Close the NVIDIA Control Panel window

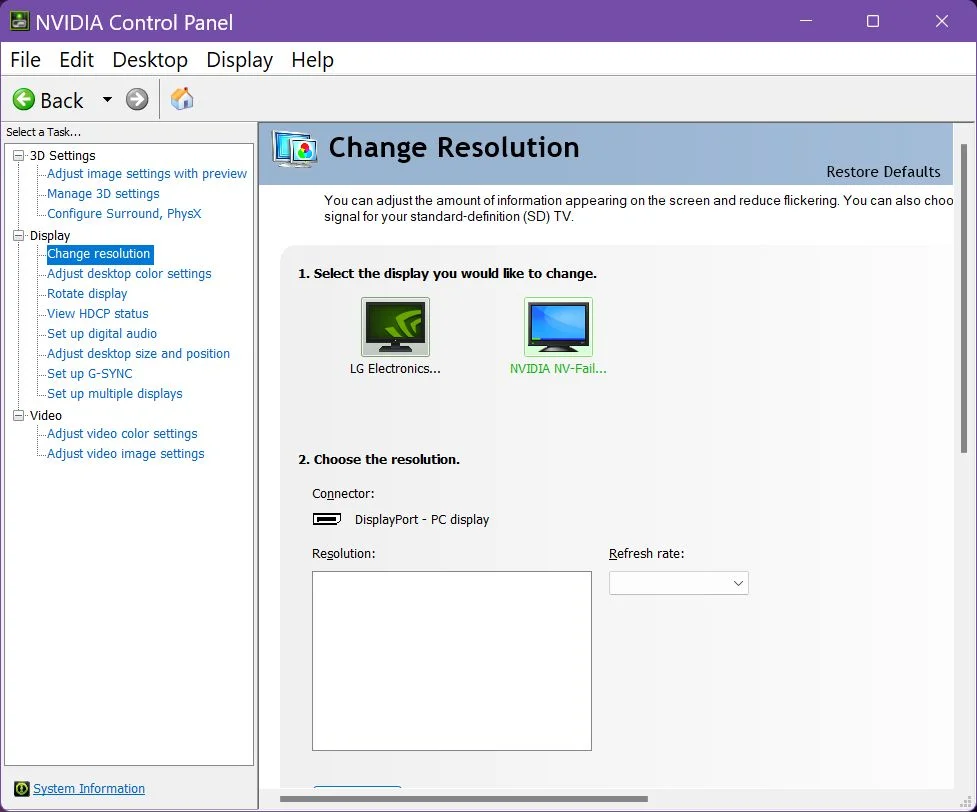941,21
